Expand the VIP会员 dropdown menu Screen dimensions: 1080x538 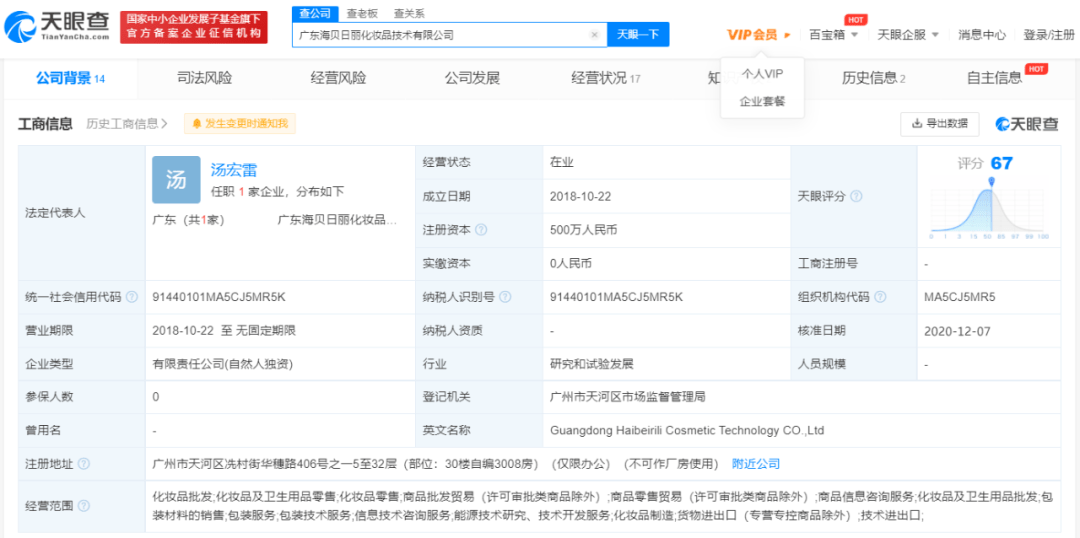(758, 35)
